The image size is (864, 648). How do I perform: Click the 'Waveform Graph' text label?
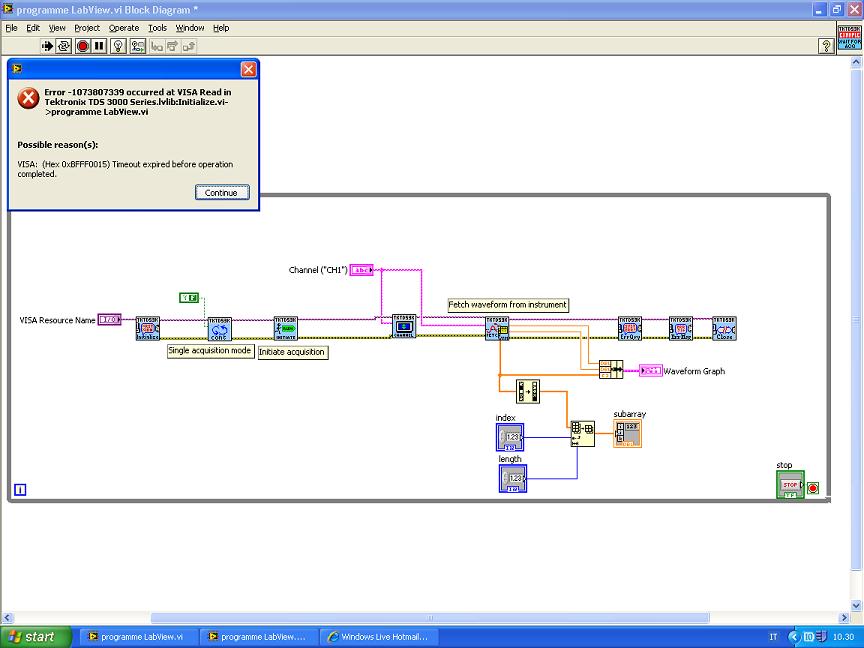coord(694,371)
